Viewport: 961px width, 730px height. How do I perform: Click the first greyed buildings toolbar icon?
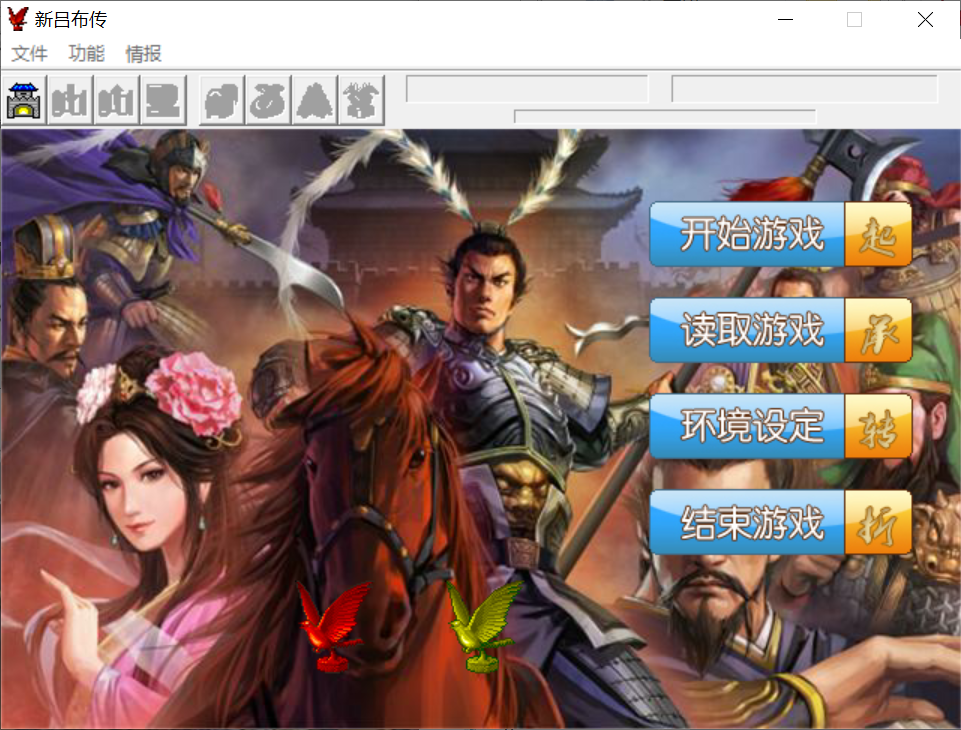tap(70, 101)
